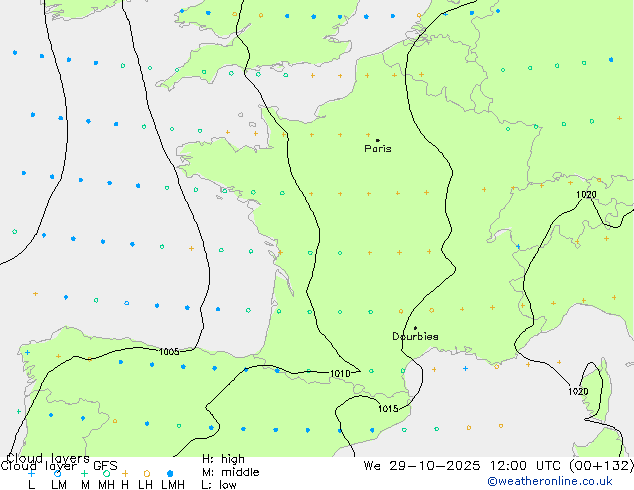Click the filled blue LMH legend symbol
Viewport: 634px width, 490px height.
click(170, 473)
